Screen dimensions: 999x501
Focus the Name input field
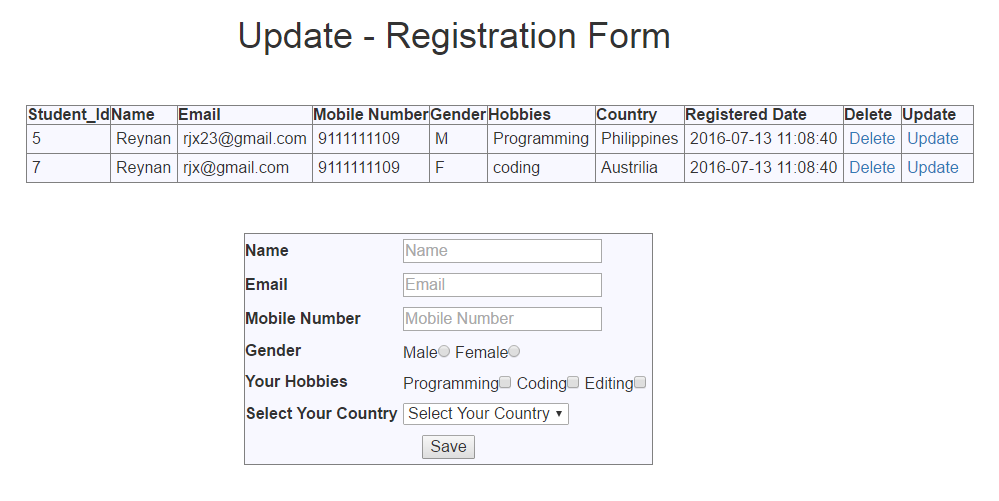click(x=502, y=251)
